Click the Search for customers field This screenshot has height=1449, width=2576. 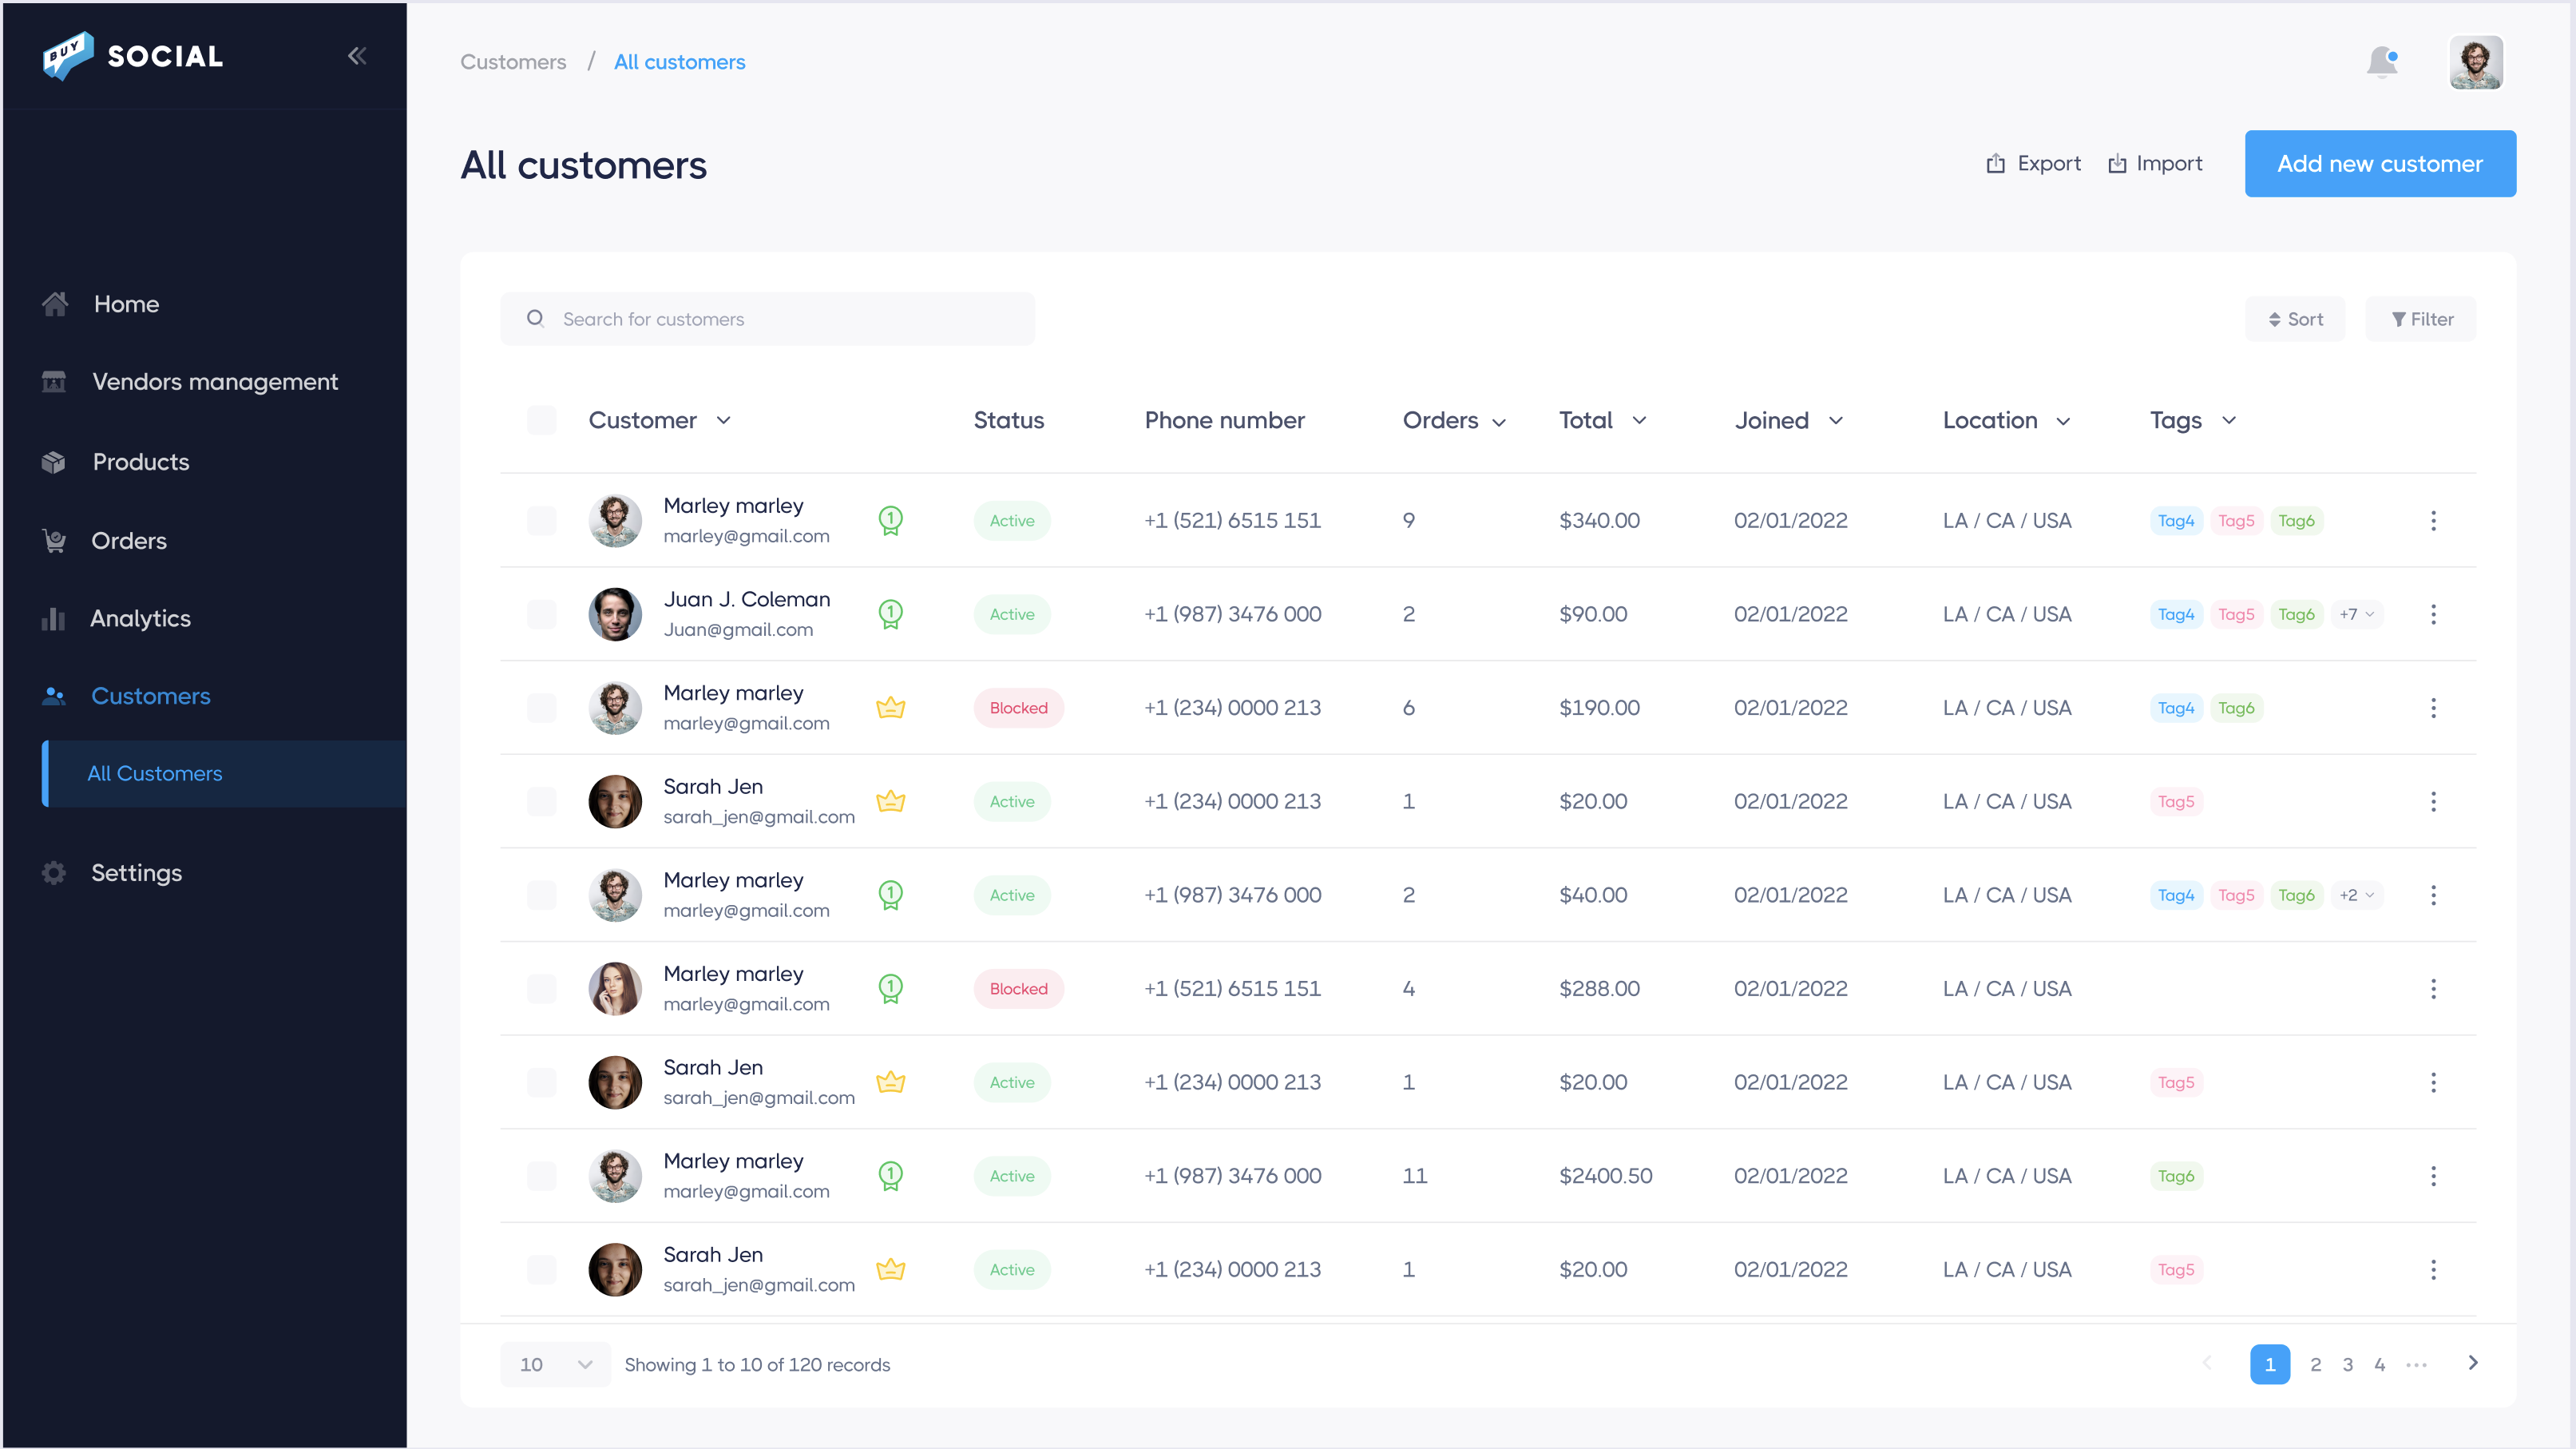coord(768,318)
